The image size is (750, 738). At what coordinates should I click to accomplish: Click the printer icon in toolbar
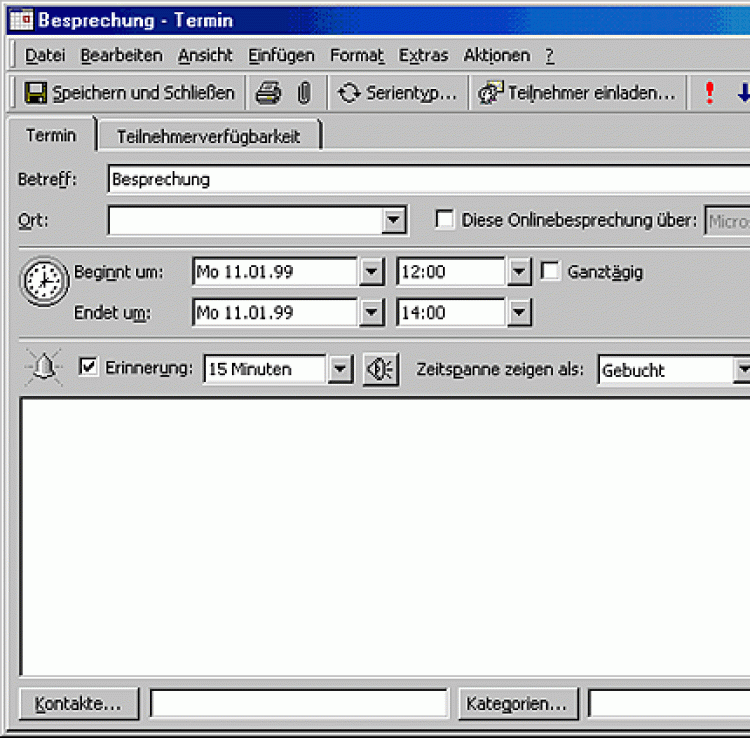(268, 93)
